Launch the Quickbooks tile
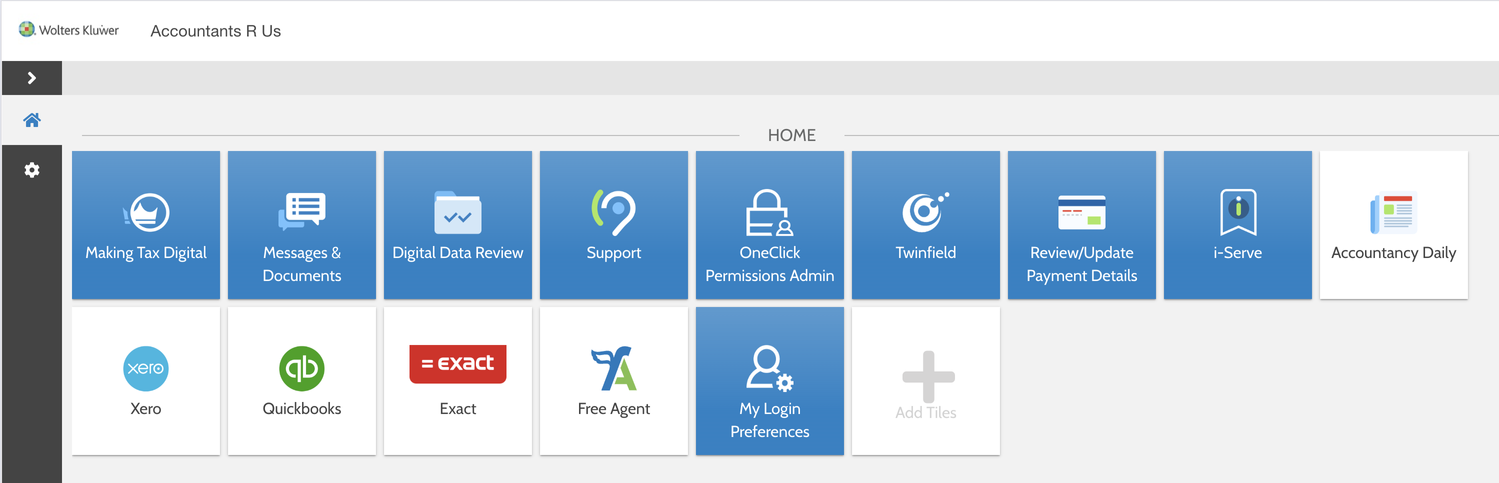This screenshot has width=1499, height=483. pyautogui.click(x=302, y=381)
